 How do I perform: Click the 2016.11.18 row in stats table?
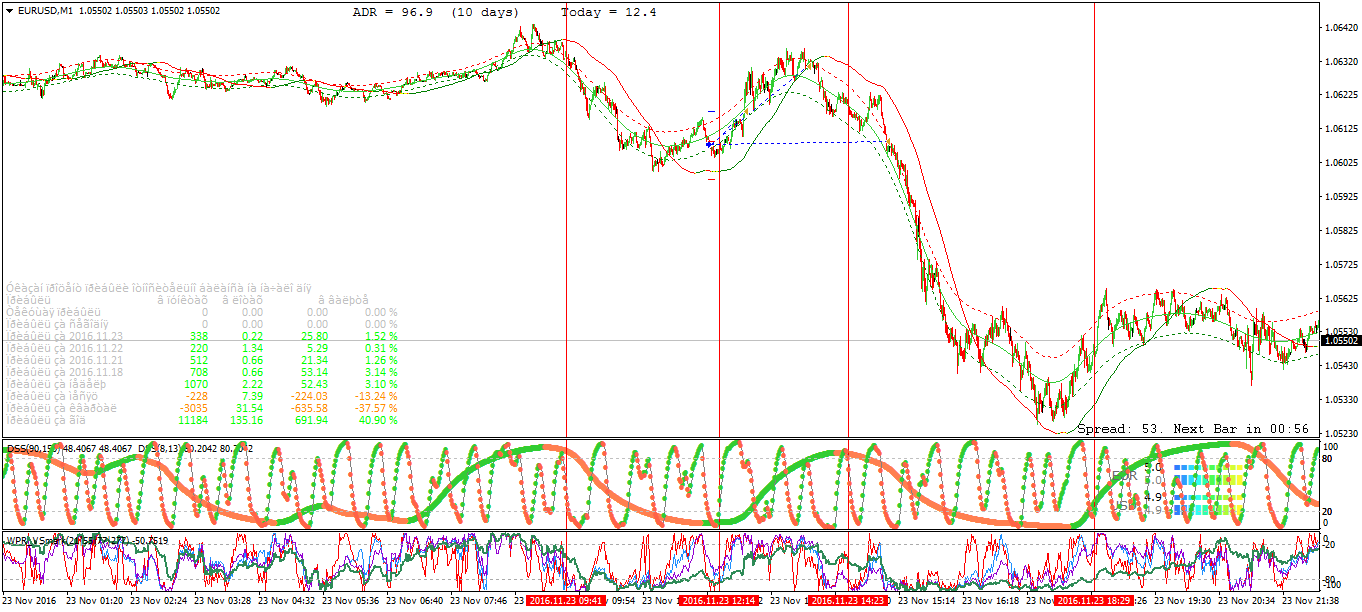tap(202, 372)
